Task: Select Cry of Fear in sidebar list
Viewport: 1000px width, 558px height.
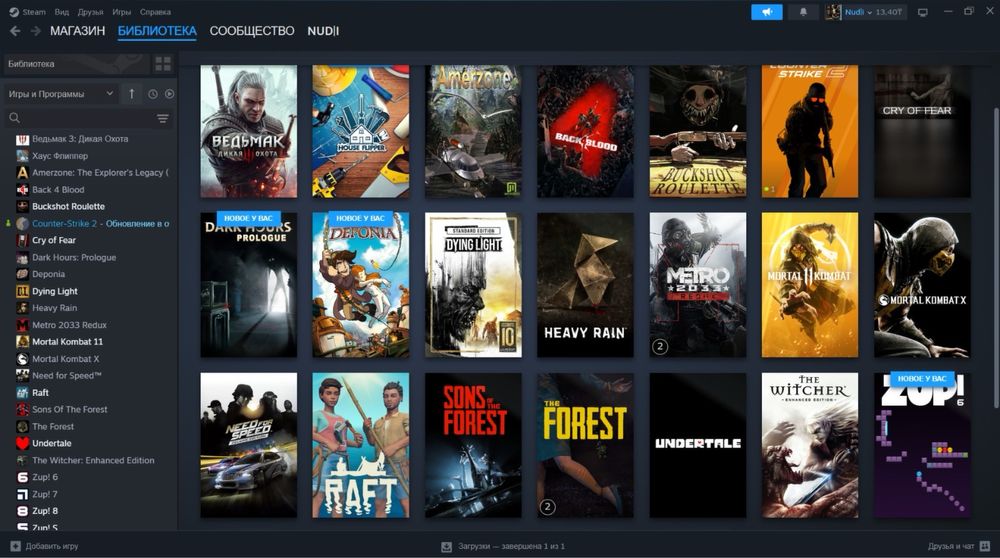Action: (54, 240)
